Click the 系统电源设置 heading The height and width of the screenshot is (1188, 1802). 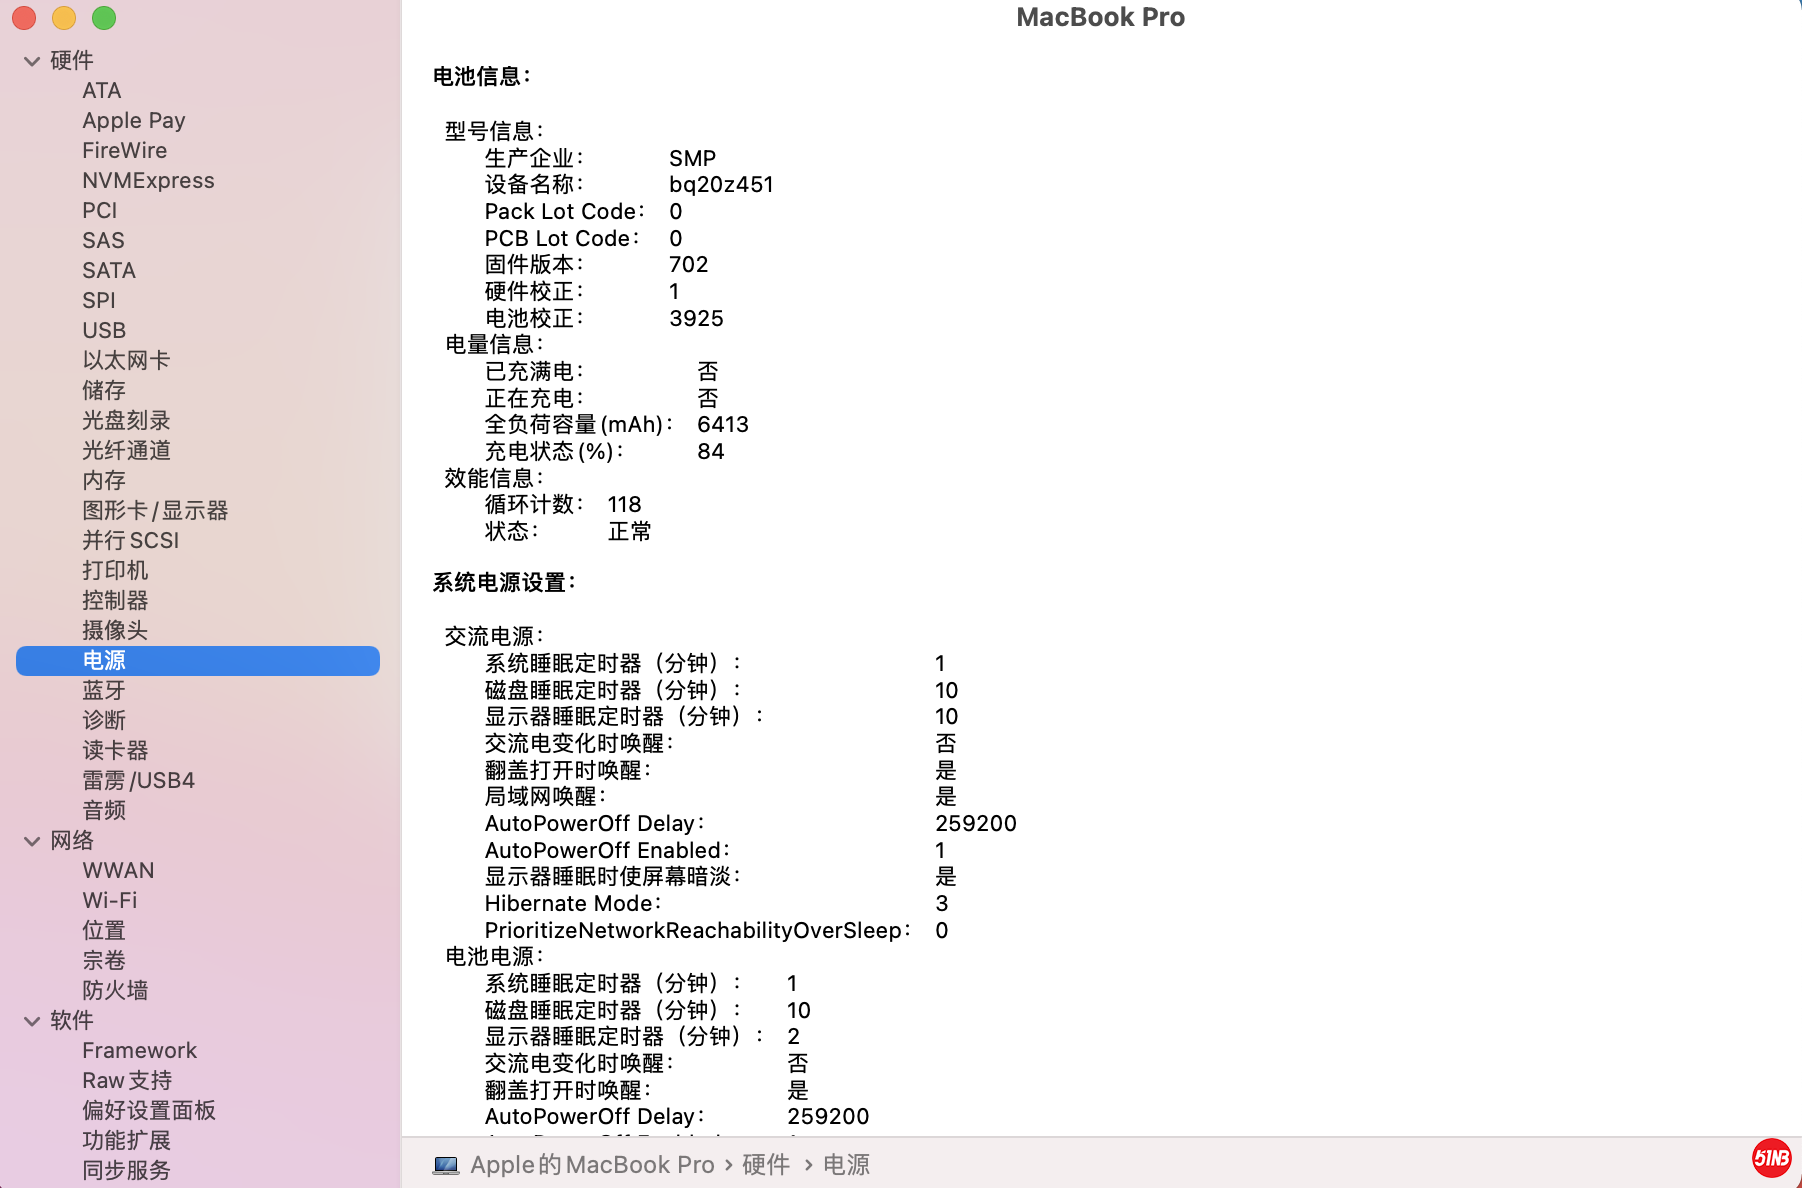point(504,583)
